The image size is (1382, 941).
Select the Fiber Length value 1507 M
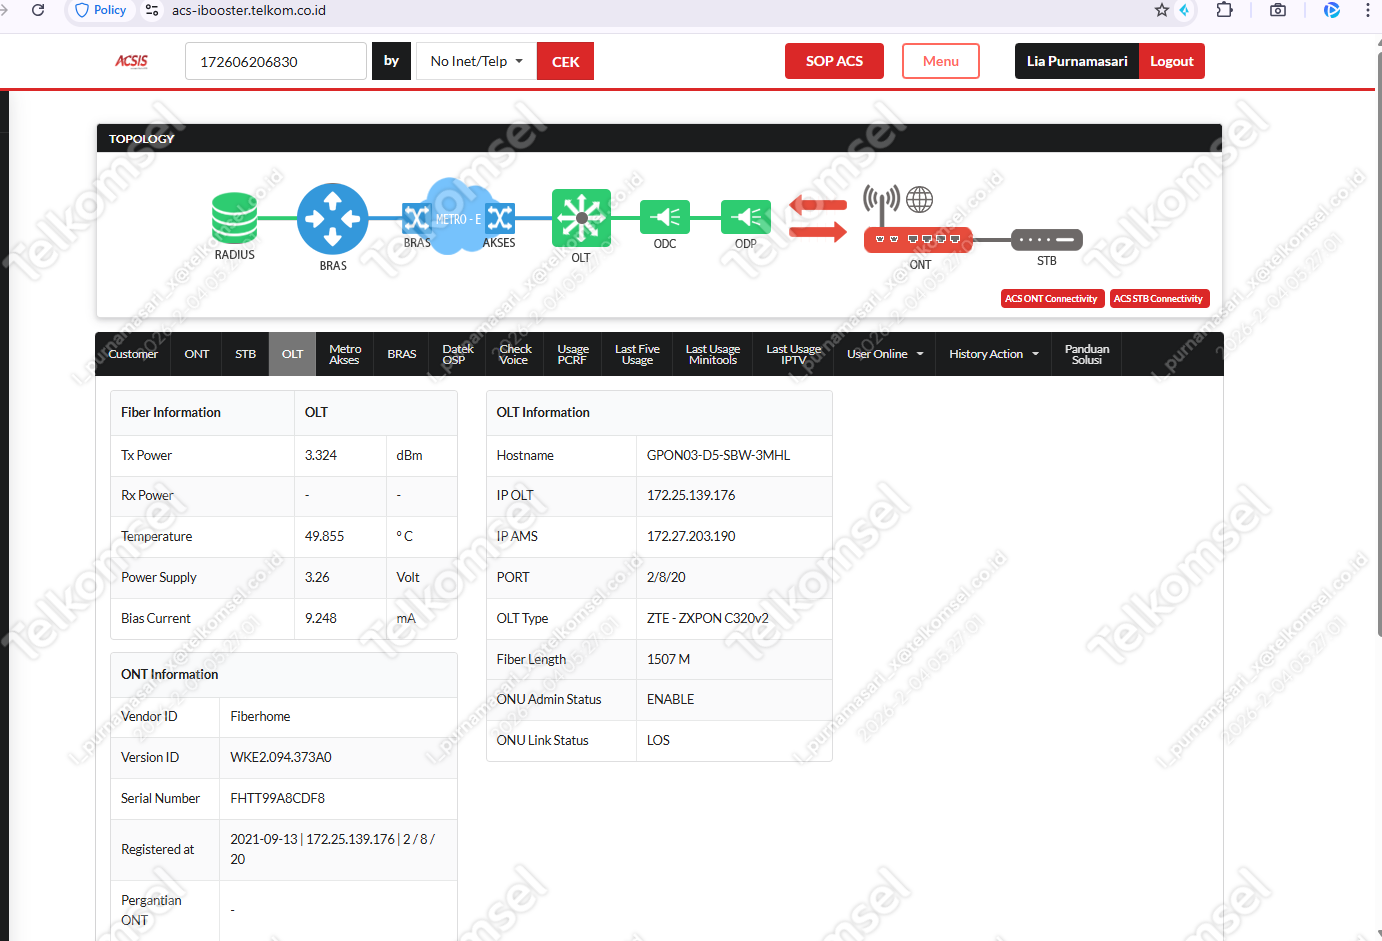(668, 659)
